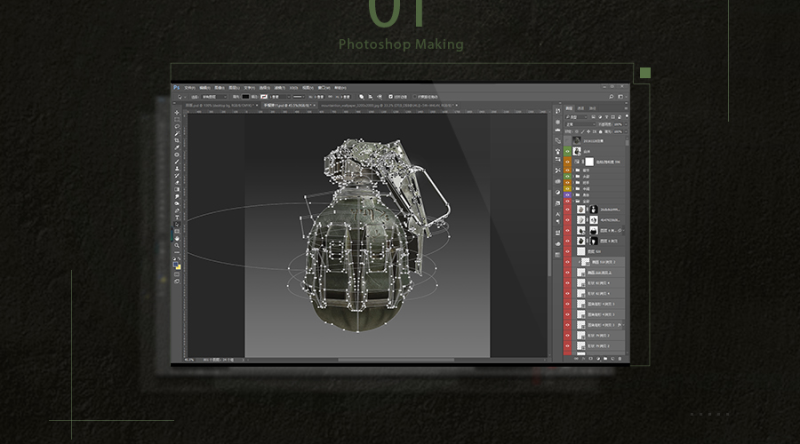
Task: Toggle visibility of the top hidden layer
Action: tap(566, 139)
